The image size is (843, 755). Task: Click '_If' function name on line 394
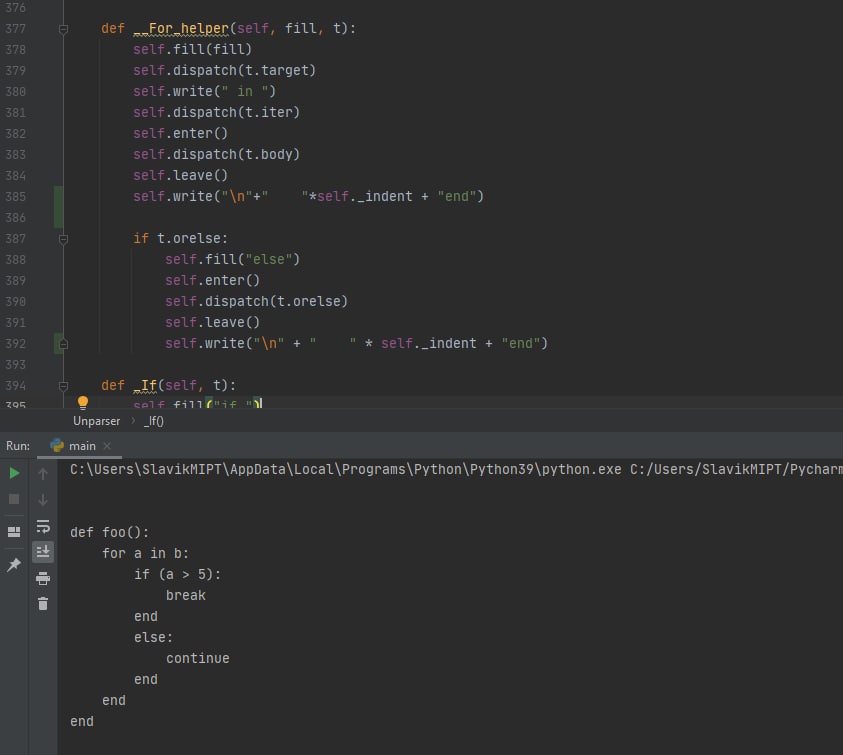(x=145, y=386)
